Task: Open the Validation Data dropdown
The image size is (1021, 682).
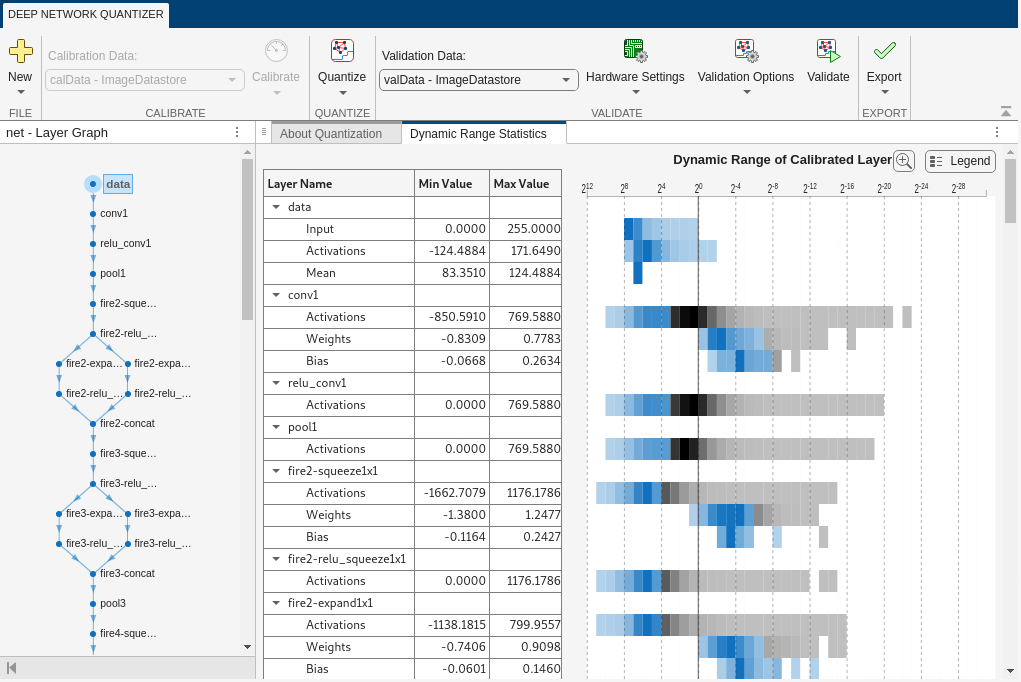Action: tap(479, 80)
